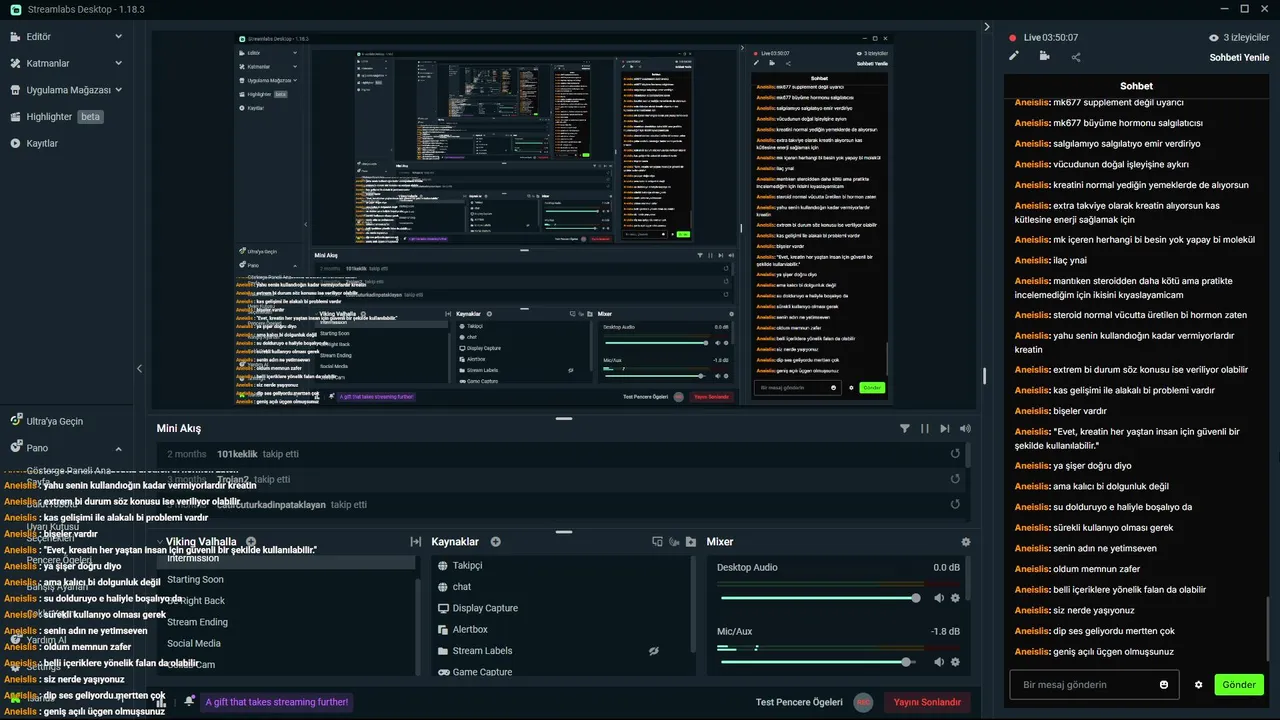Add a source folder in Kaynaklar
This screenshot has width=1280, height=720.
pyautogui.click(x=690, y=542)
